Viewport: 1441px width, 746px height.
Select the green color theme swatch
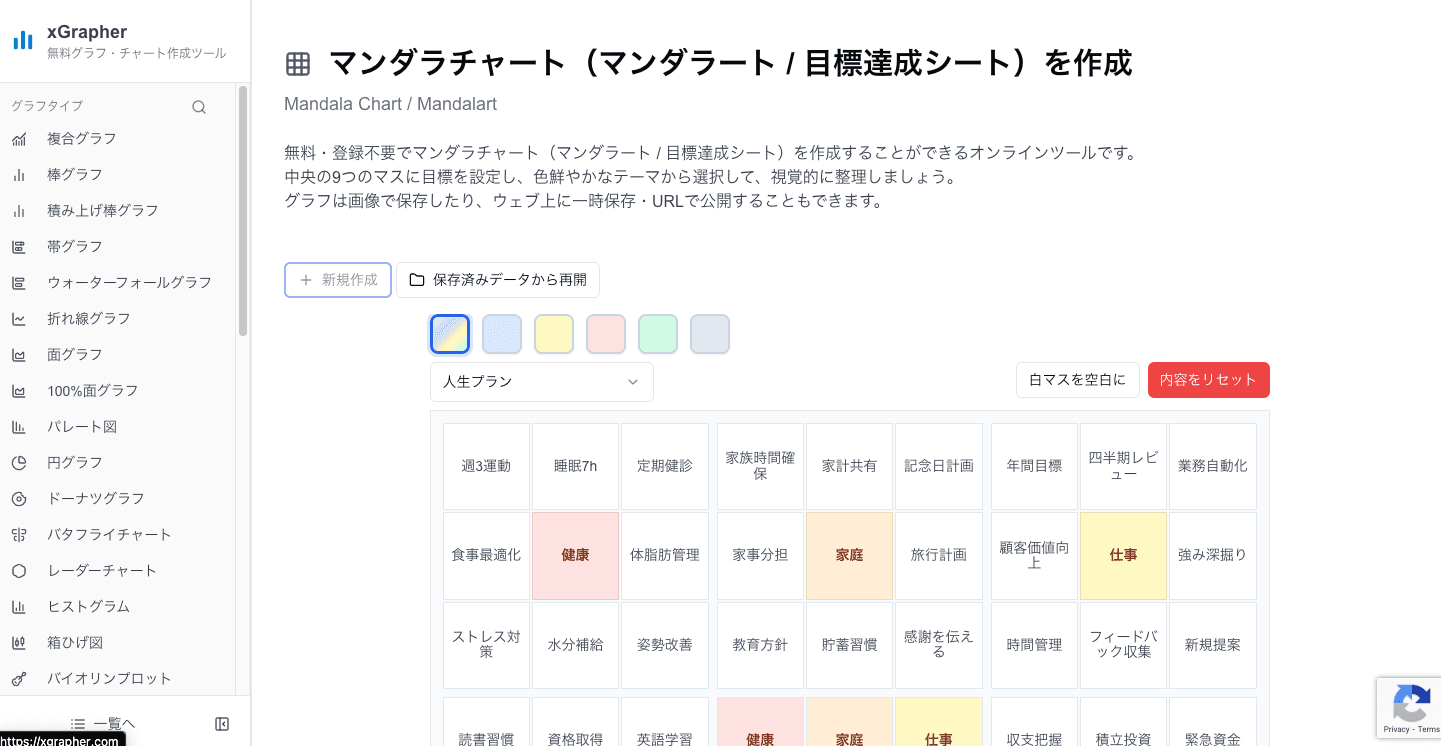tap(658, 334)
